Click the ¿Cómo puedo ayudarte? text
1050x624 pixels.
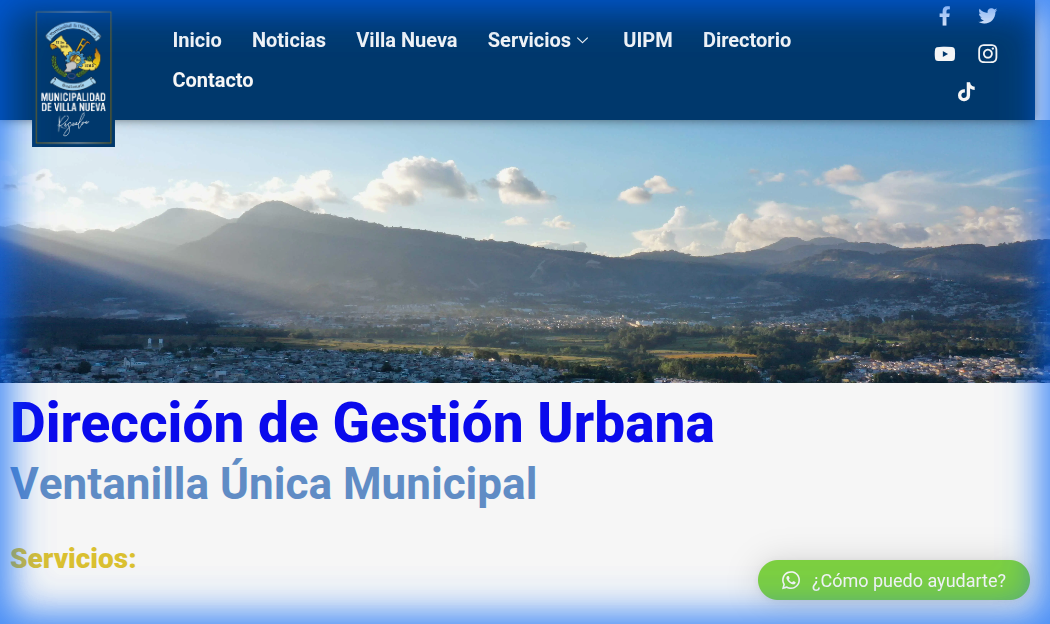(909, 580)
